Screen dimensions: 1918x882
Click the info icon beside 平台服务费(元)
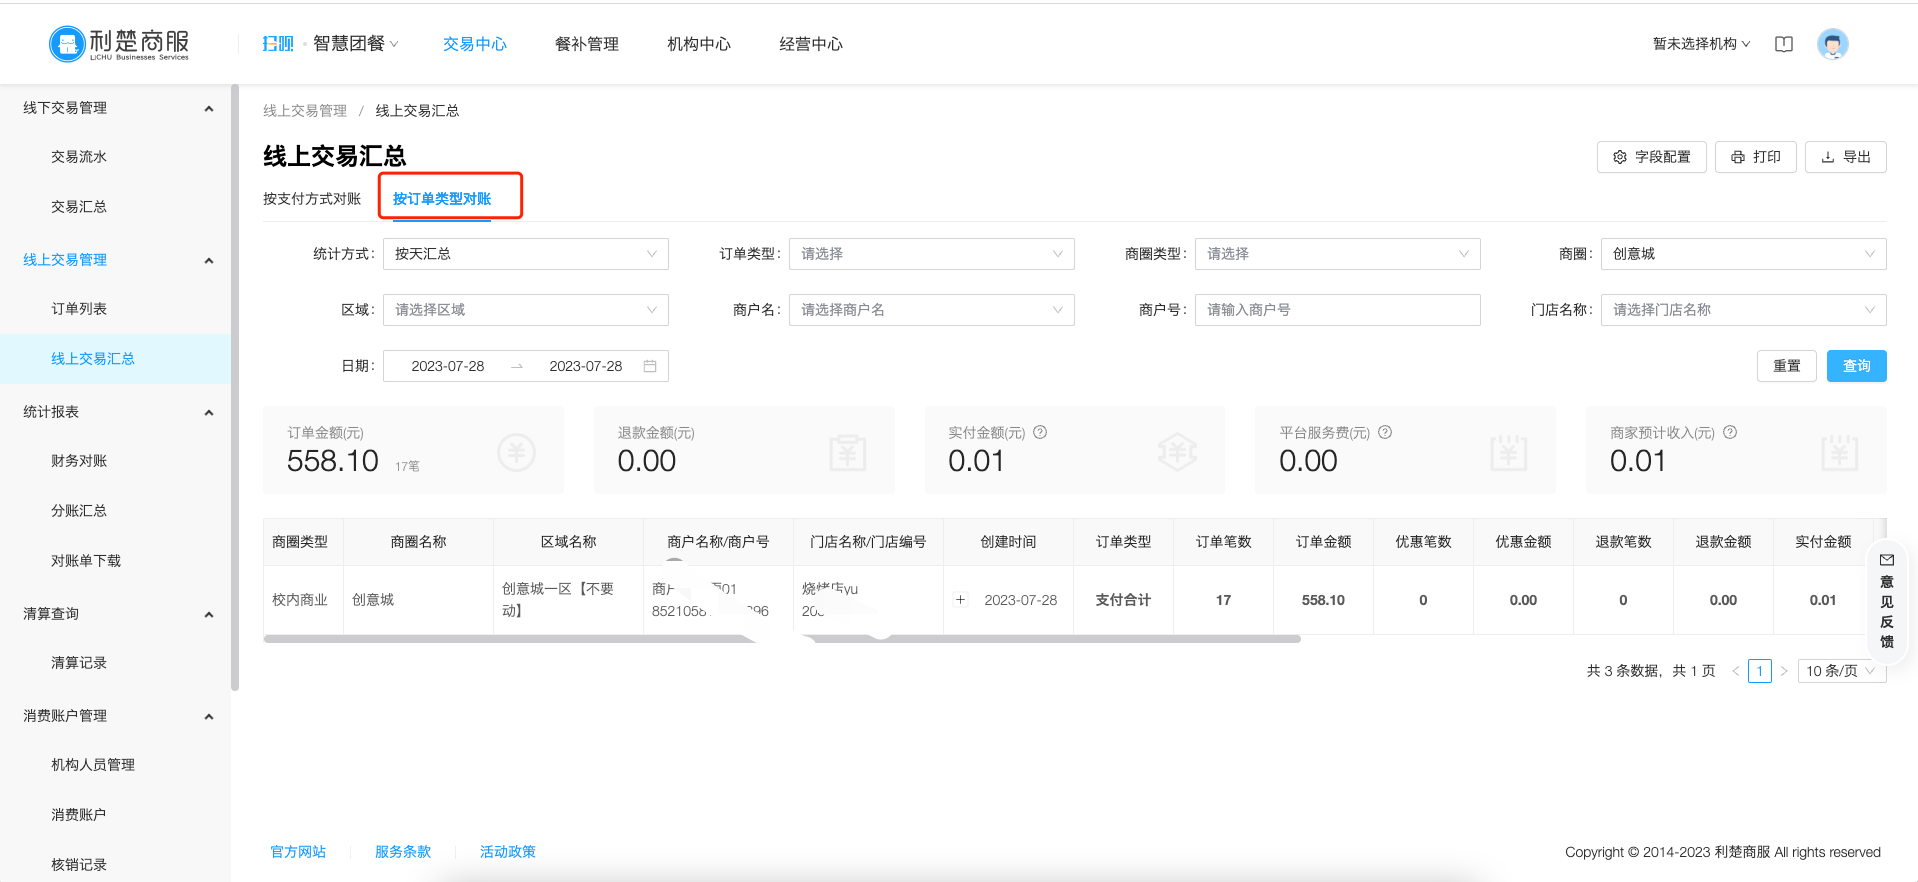pyautogui.click(x=1385, y=432)
